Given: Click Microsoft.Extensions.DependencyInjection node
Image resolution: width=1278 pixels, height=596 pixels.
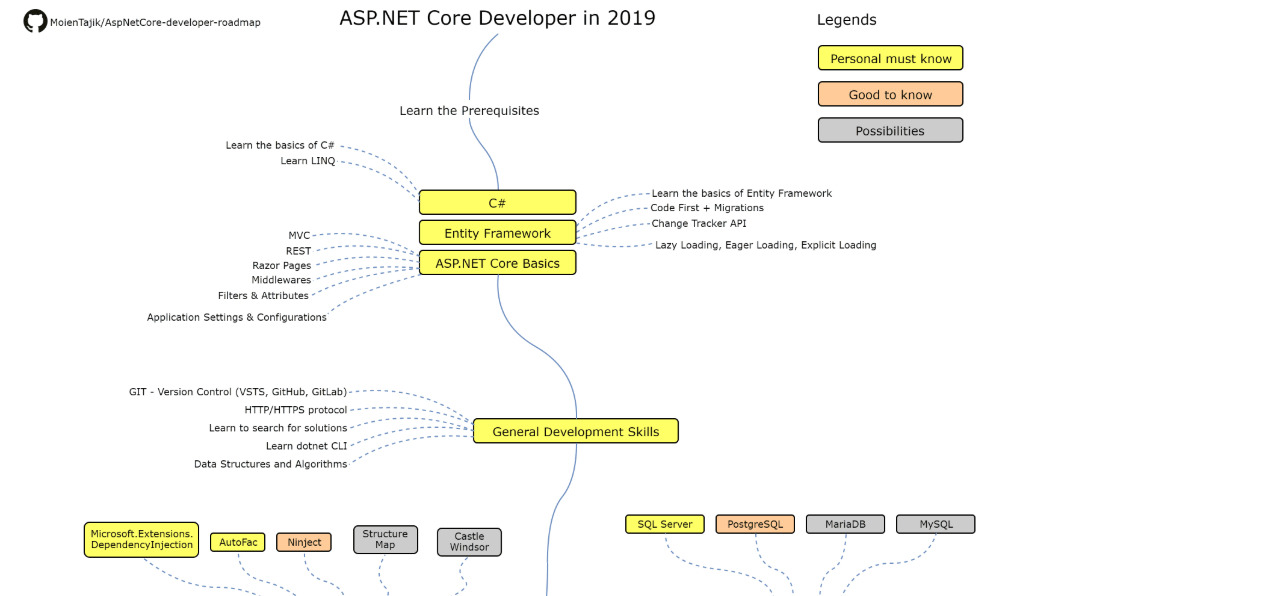Looking at the screenshot, I should [x=141, y=540].
